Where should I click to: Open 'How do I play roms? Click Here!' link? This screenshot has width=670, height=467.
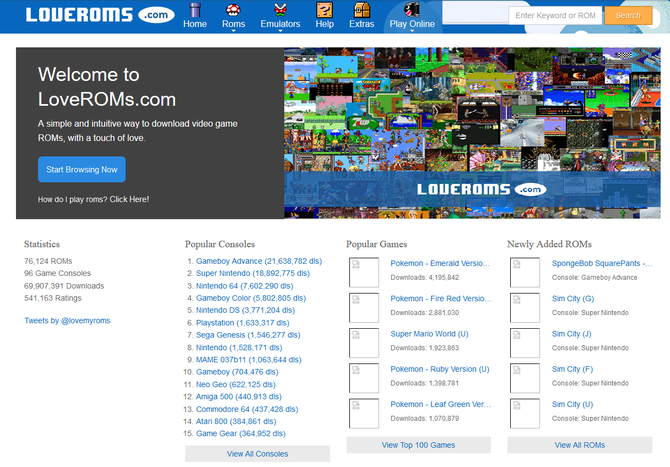tap(93, 199)
